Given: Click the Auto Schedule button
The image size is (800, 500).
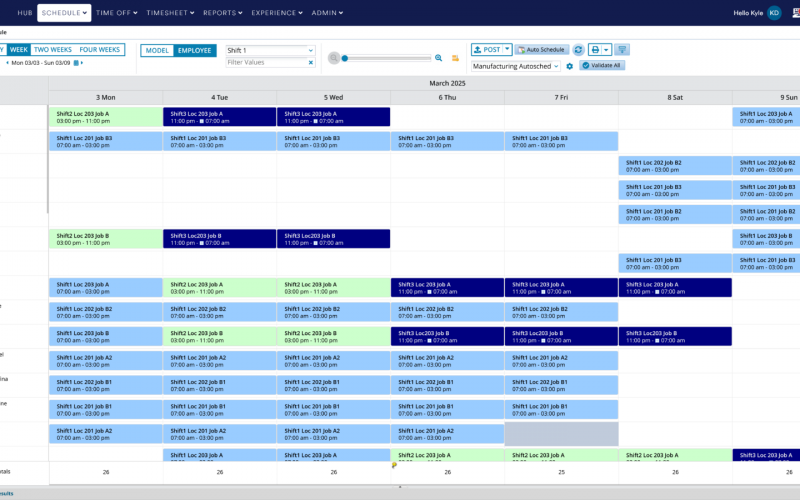Looking at the screenshot, I should click(x=541, y=49).
